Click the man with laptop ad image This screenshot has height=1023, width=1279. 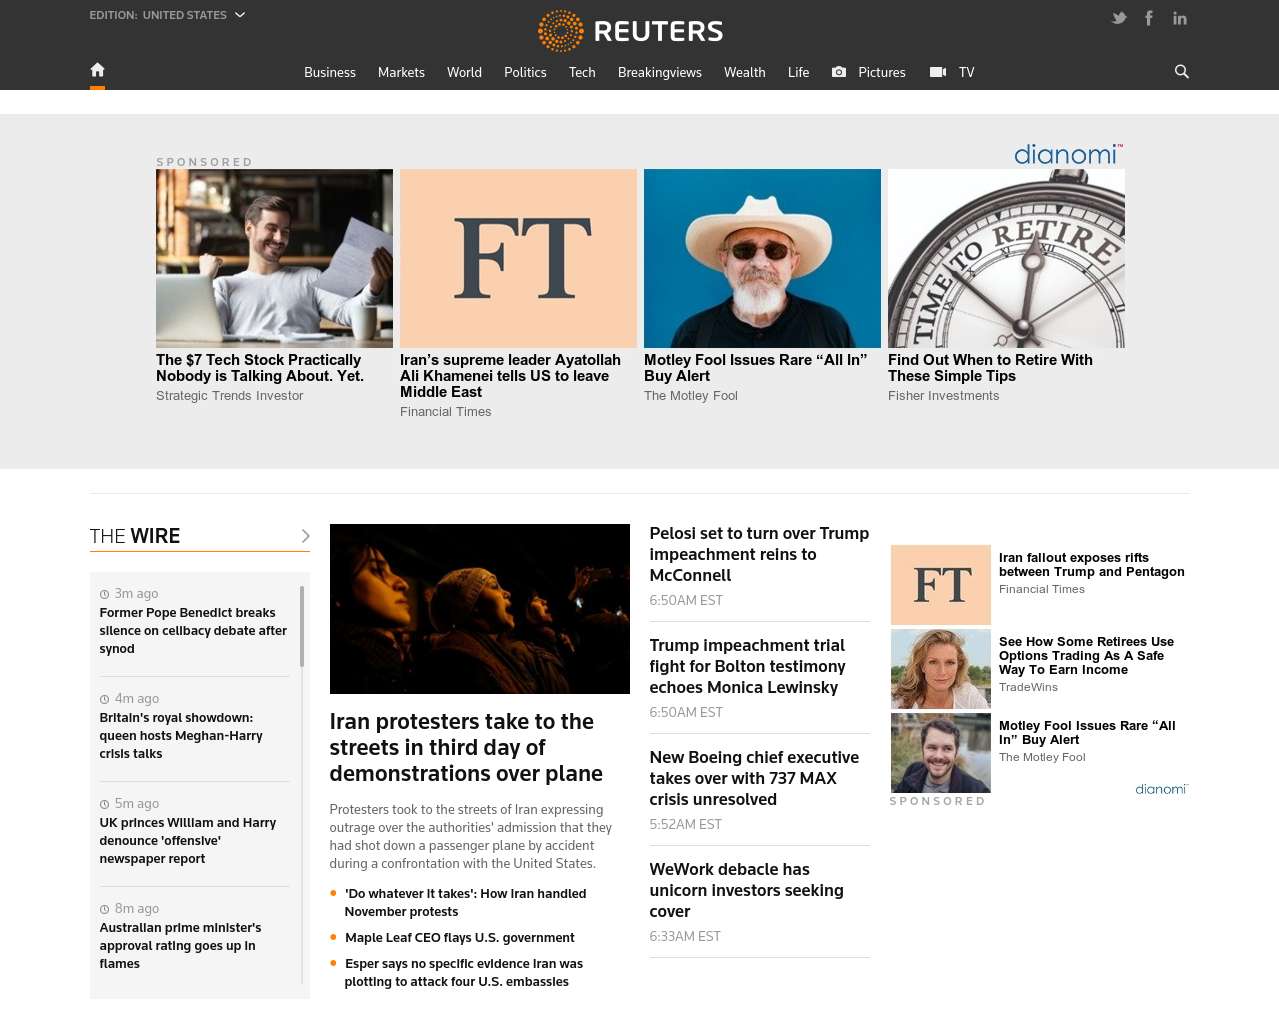[x=274, y=258]
